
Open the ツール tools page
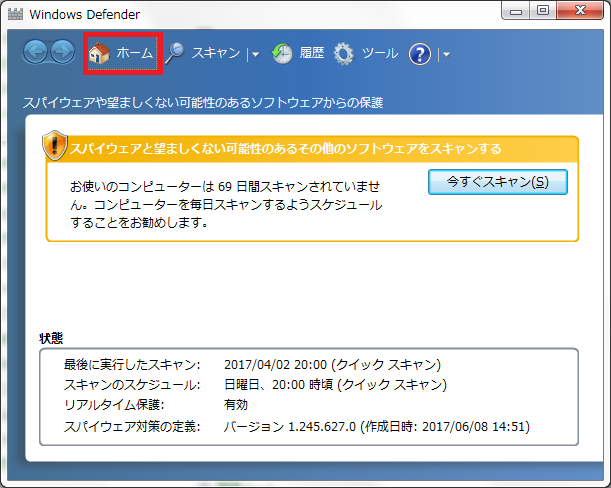pyautogui.click(x=380, y=53)
